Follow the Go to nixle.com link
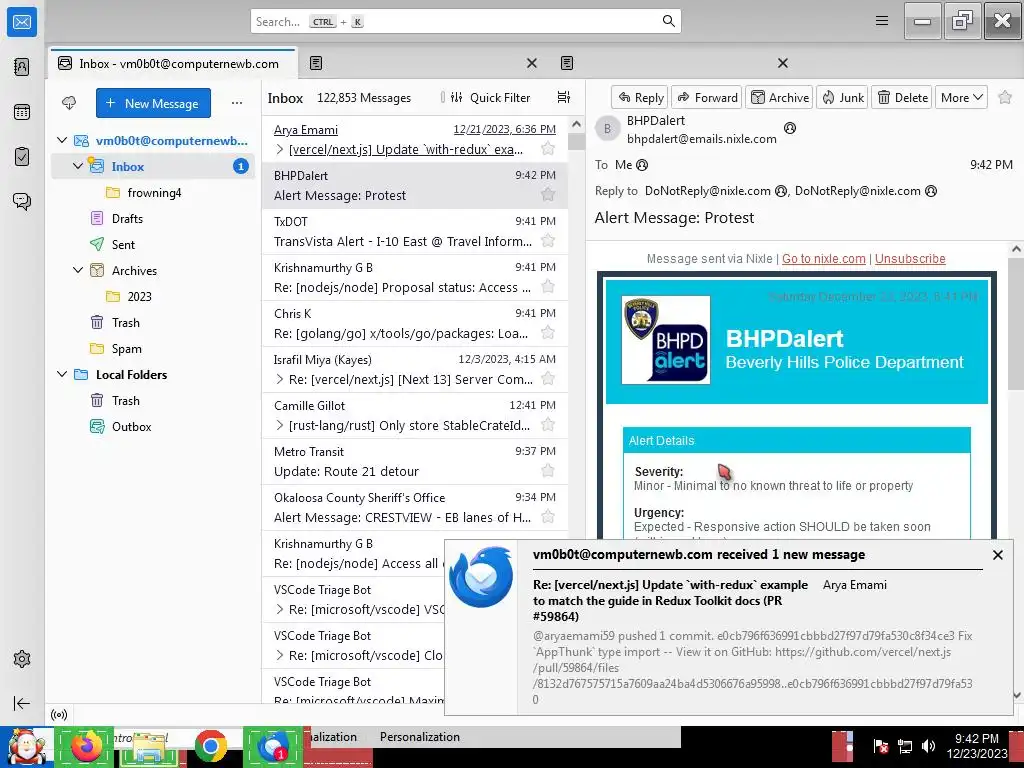Viewport: 1024px width, 768px height. pyautogui.click(x=824, y=259)
